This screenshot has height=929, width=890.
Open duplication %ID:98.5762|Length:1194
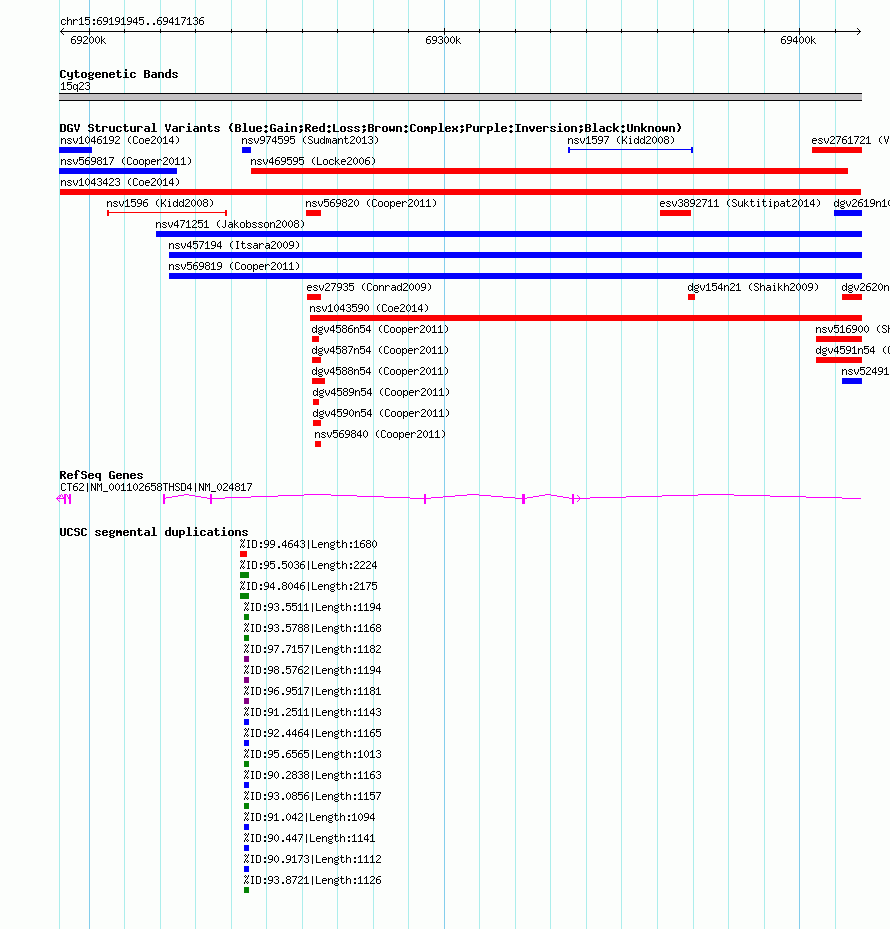coord(312,671)
